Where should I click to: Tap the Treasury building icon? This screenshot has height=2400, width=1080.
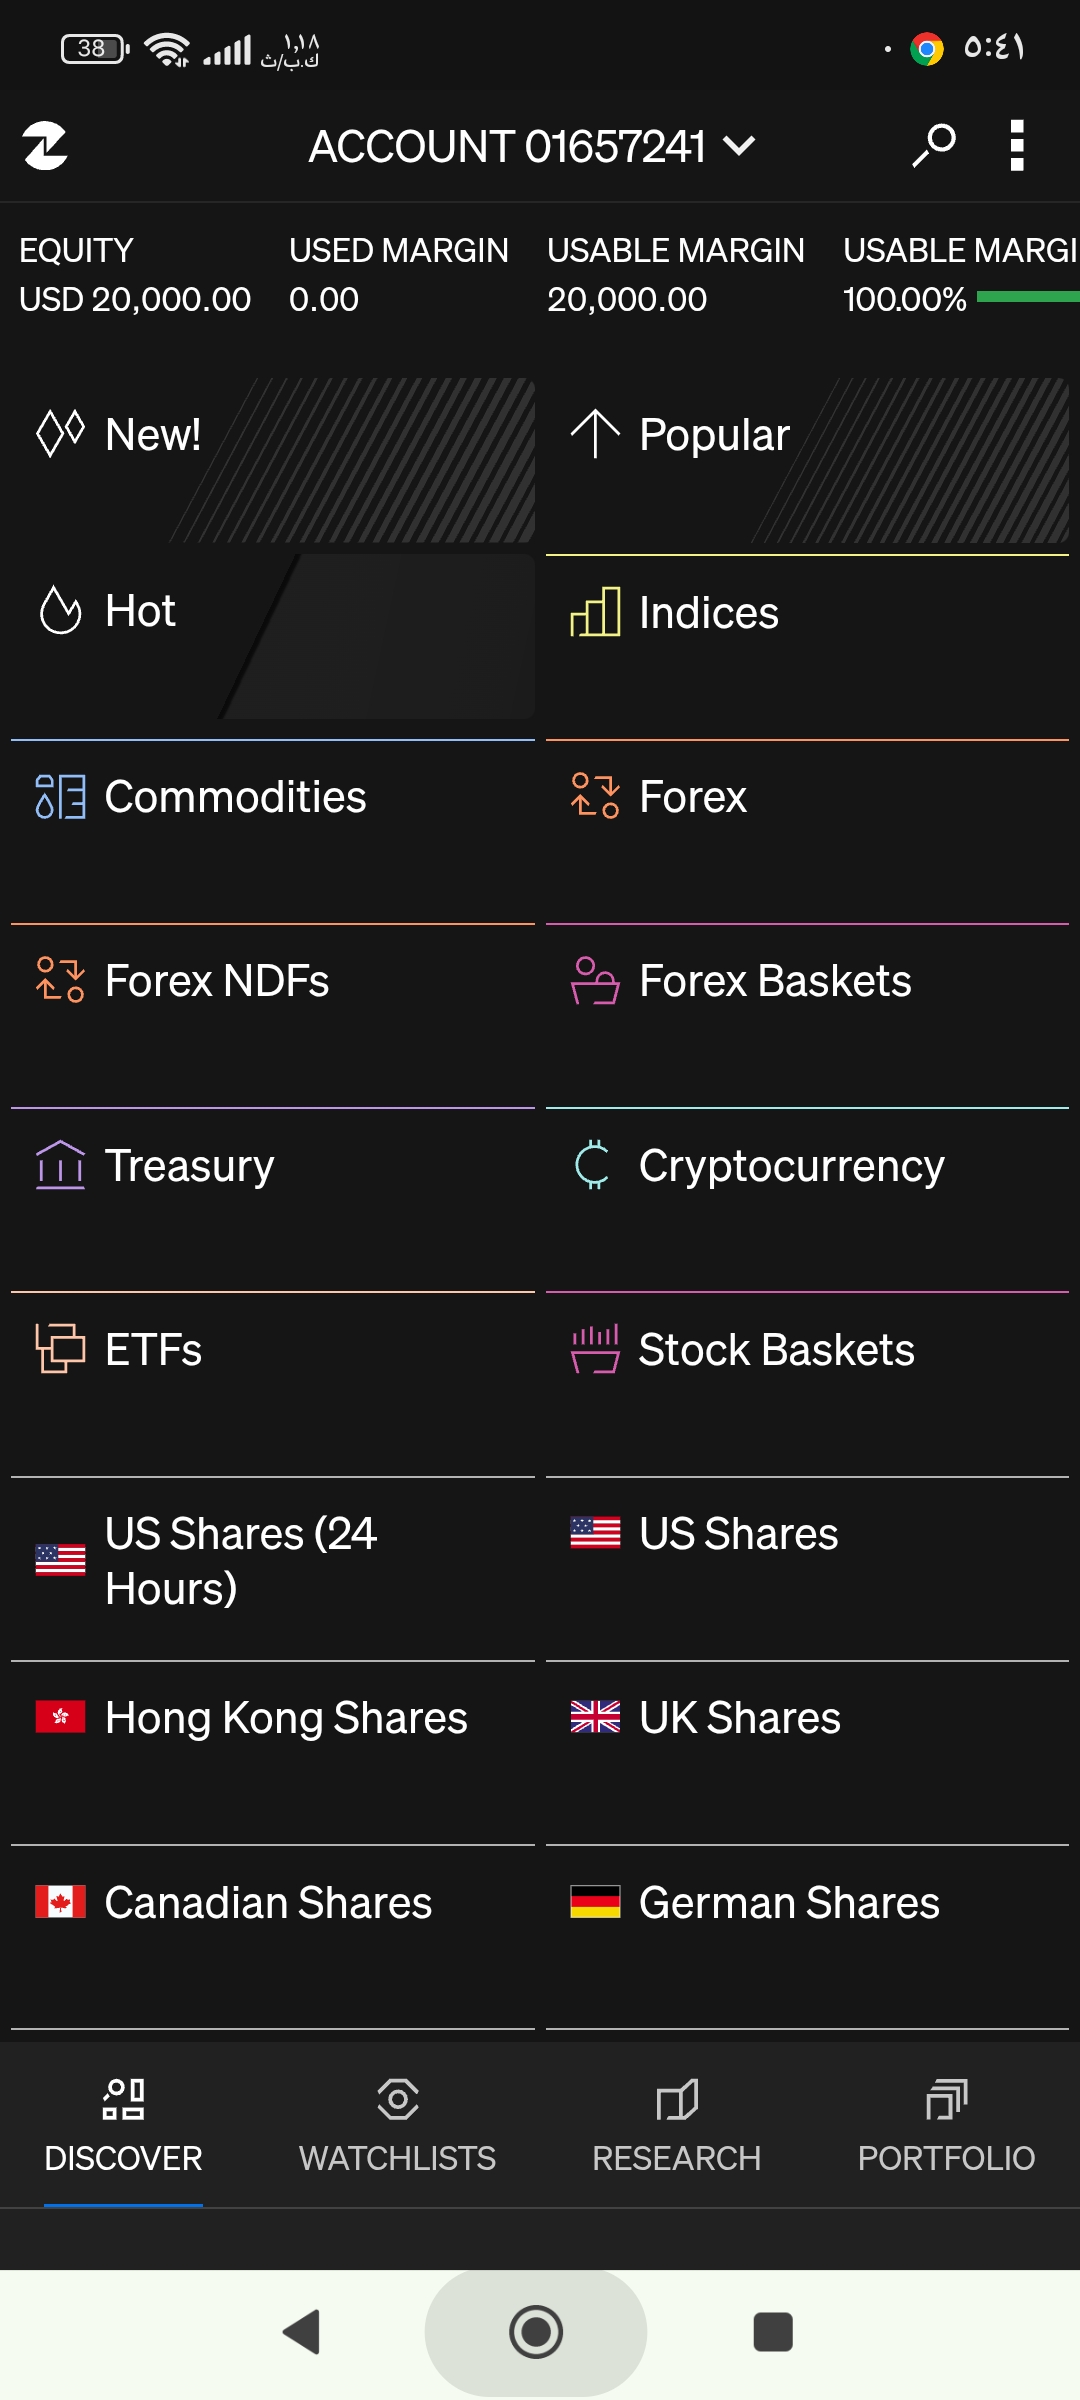60,1165
